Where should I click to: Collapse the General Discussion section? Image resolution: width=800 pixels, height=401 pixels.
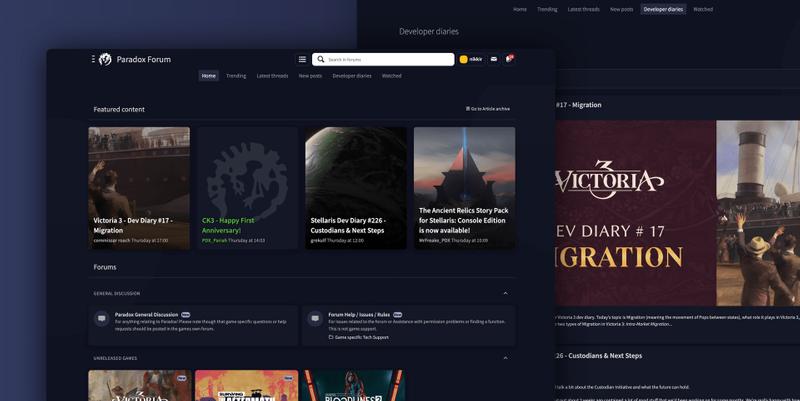pyautogui.click(x=505, y=293)
